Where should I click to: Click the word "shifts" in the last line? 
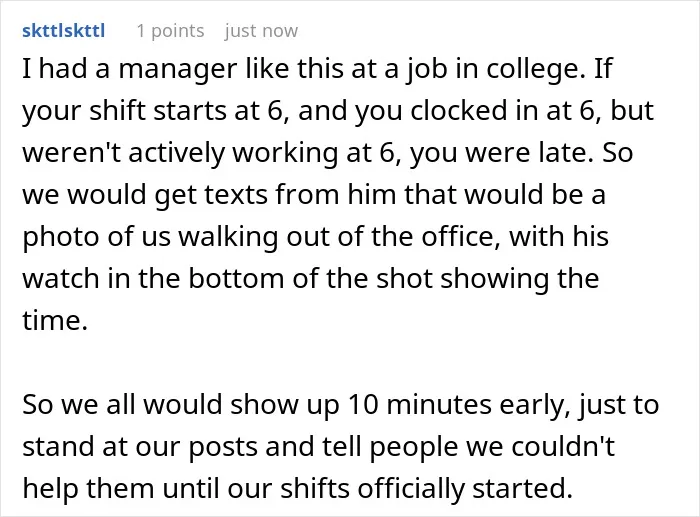(315, 488)
